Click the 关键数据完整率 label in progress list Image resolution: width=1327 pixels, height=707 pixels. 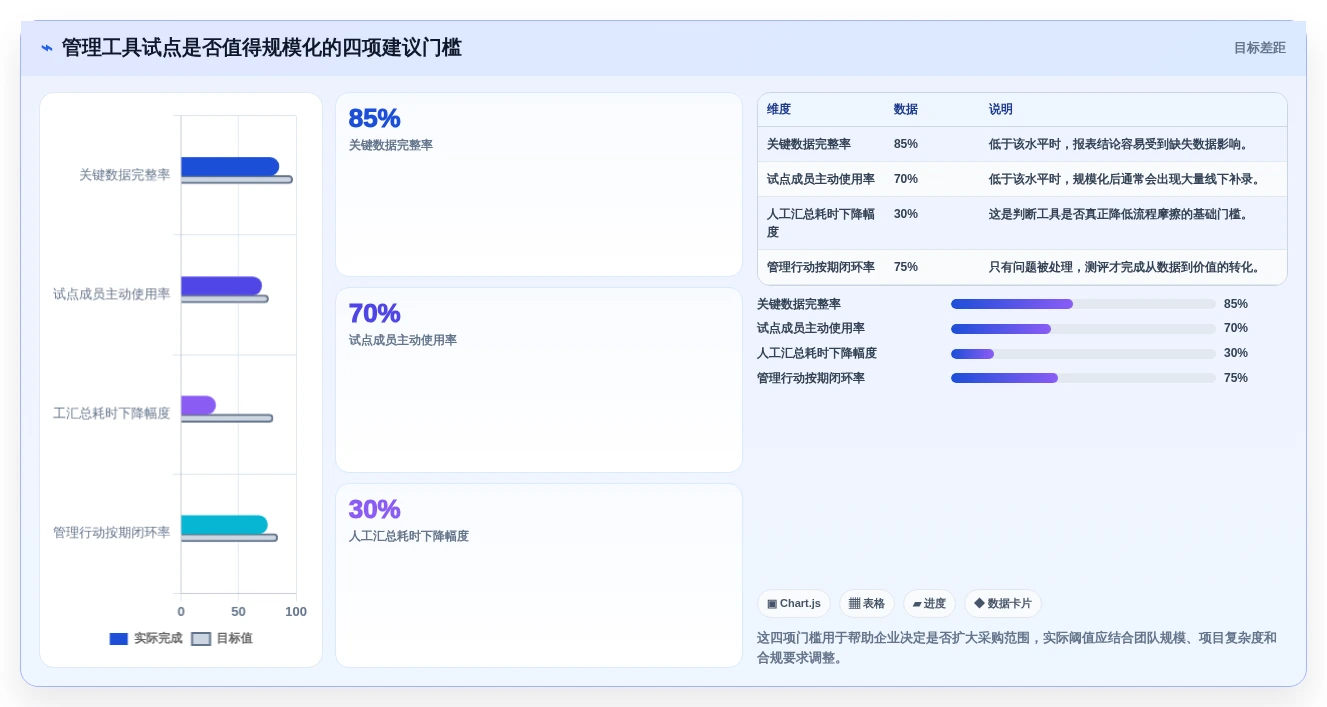pos(799,304)
